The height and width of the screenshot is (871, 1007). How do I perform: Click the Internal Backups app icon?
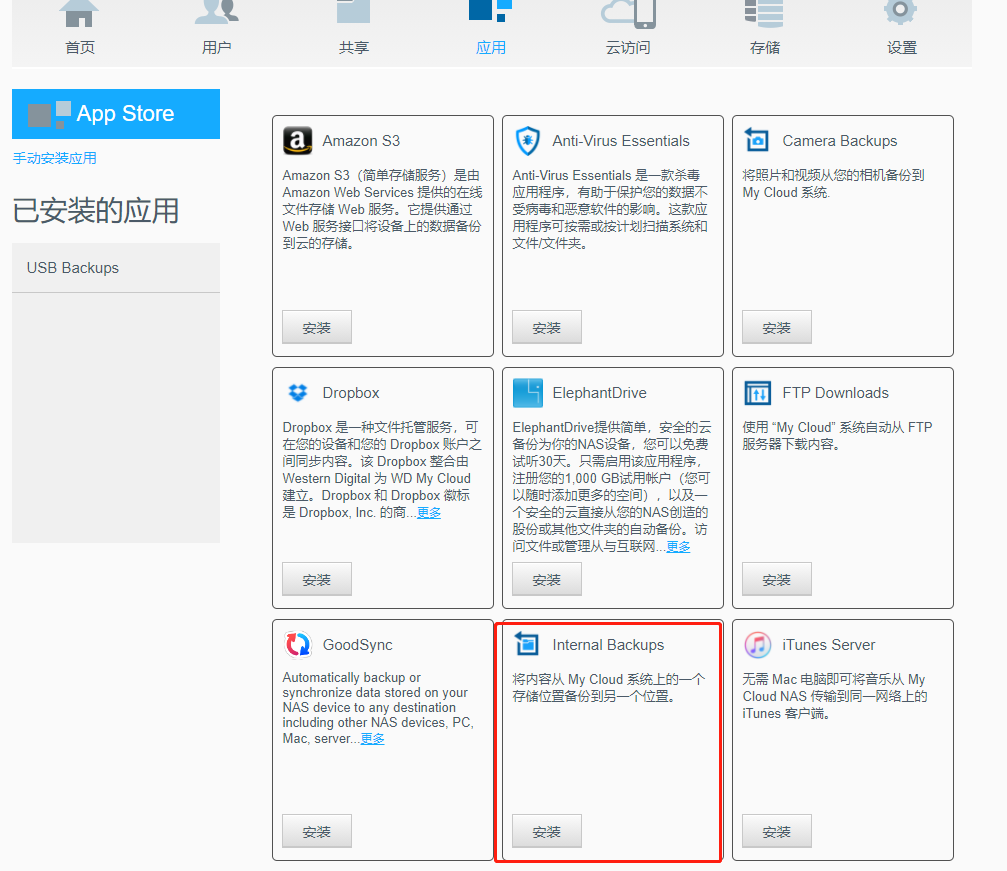click(x=527, y=644)
